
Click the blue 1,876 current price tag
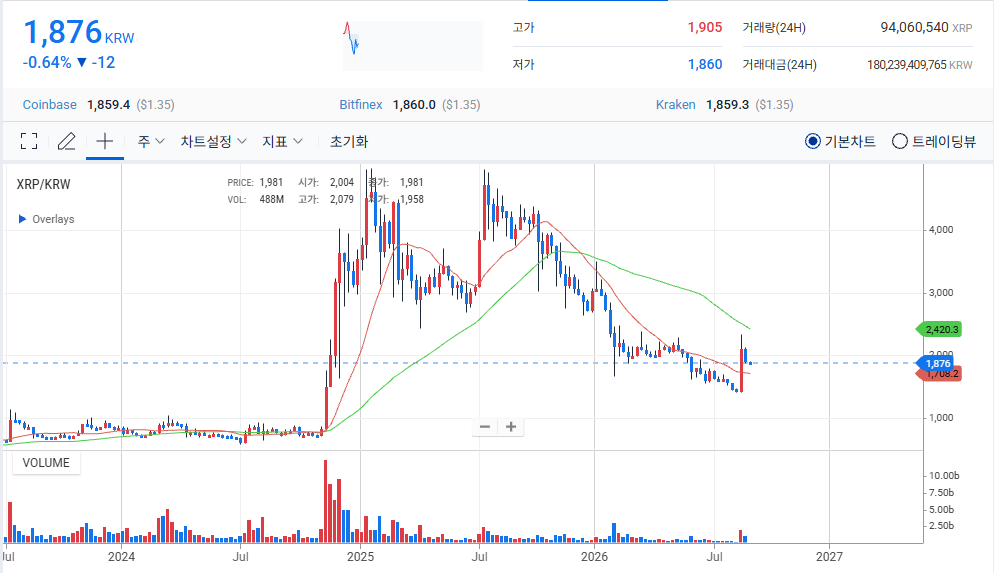point(936,363)
